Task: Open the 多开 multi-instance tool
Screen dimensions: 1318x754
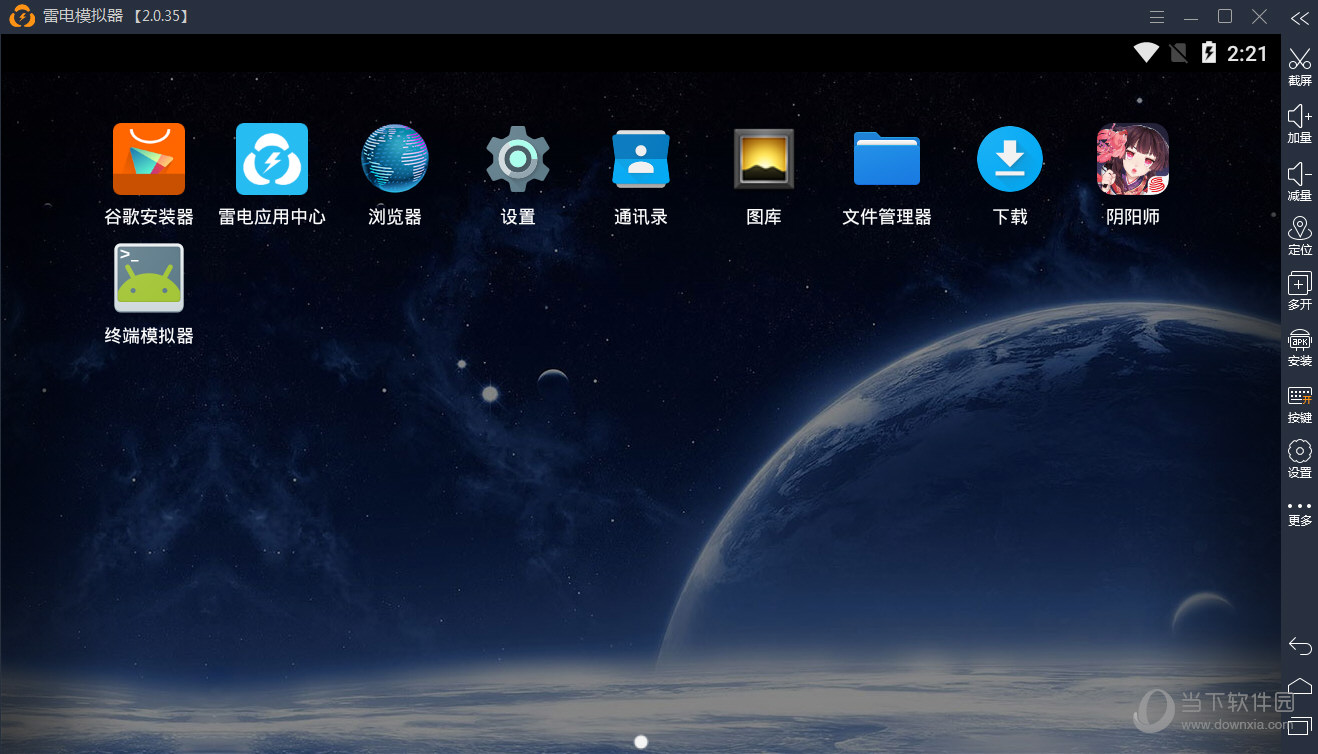Action: click(x=1300, y=291)
